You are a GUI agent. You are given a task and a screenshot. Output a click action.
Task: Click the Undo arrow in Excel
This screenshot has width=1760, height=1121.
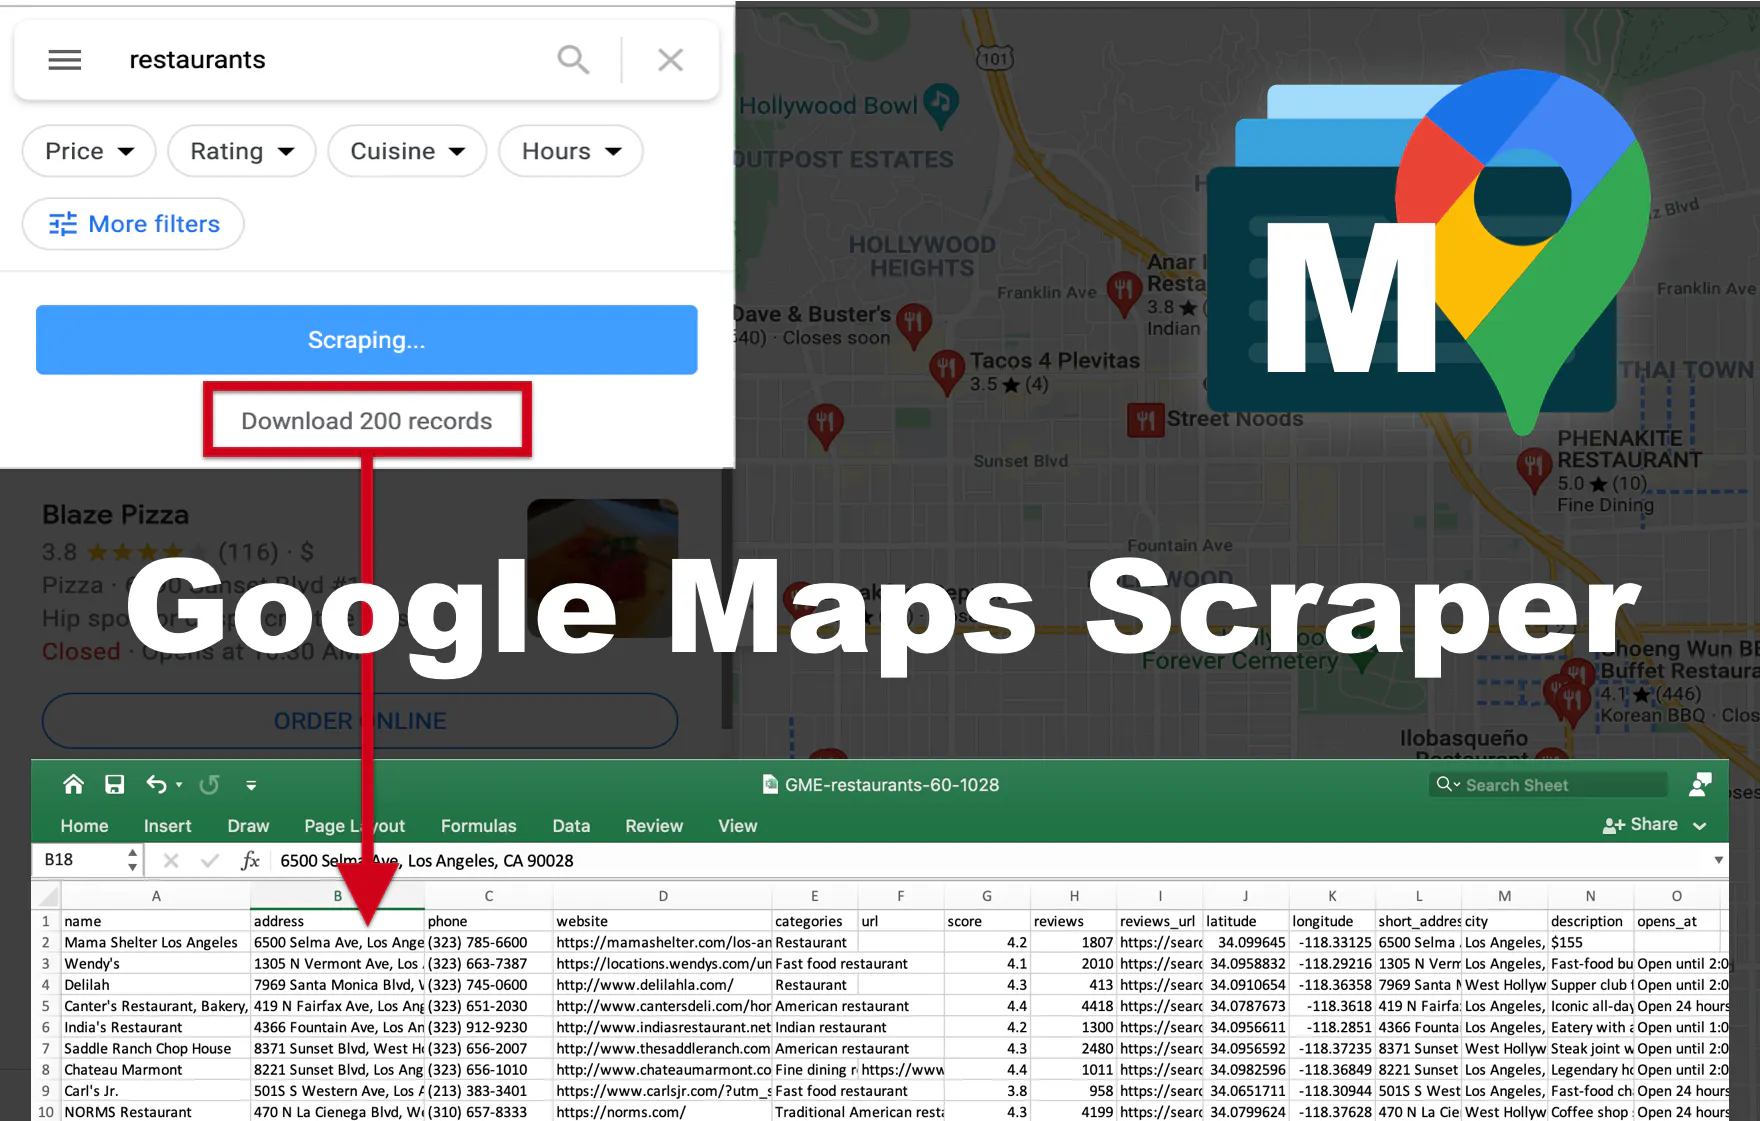click(x=157, y=785)
